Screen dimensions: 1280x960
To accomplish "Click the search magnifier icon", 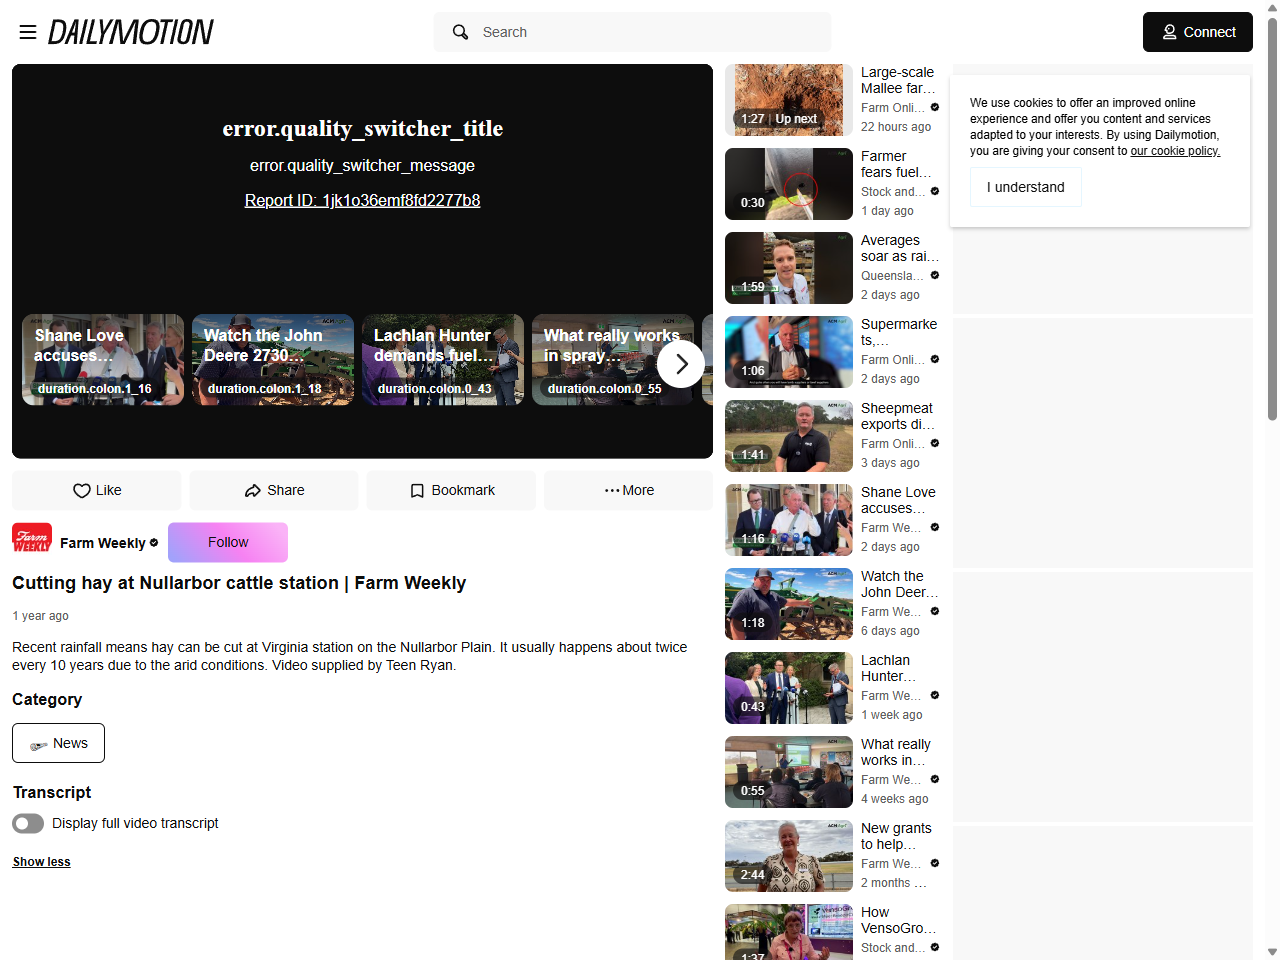I will [x=460, y=32].
